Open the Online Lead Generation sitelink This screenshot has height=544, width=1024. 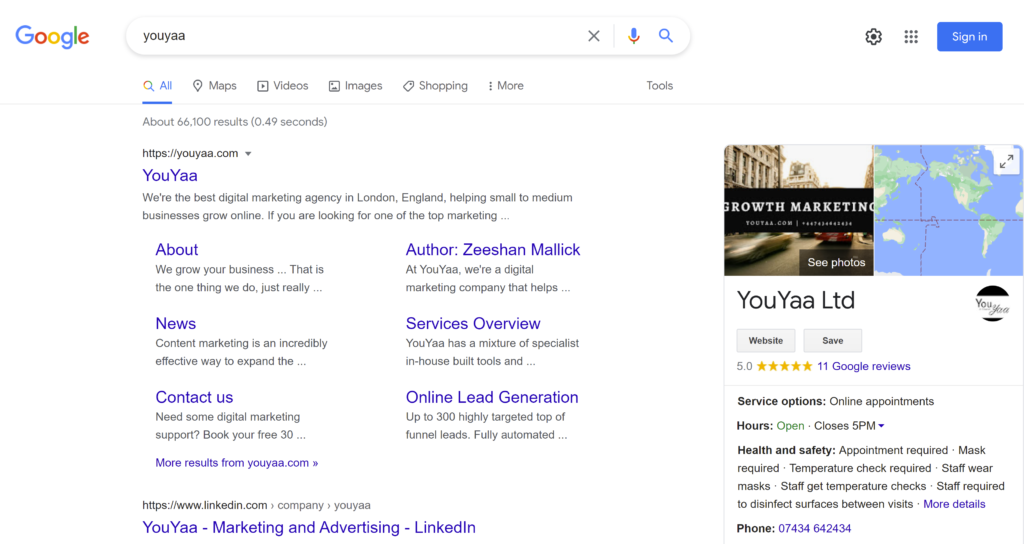(492, 397)
